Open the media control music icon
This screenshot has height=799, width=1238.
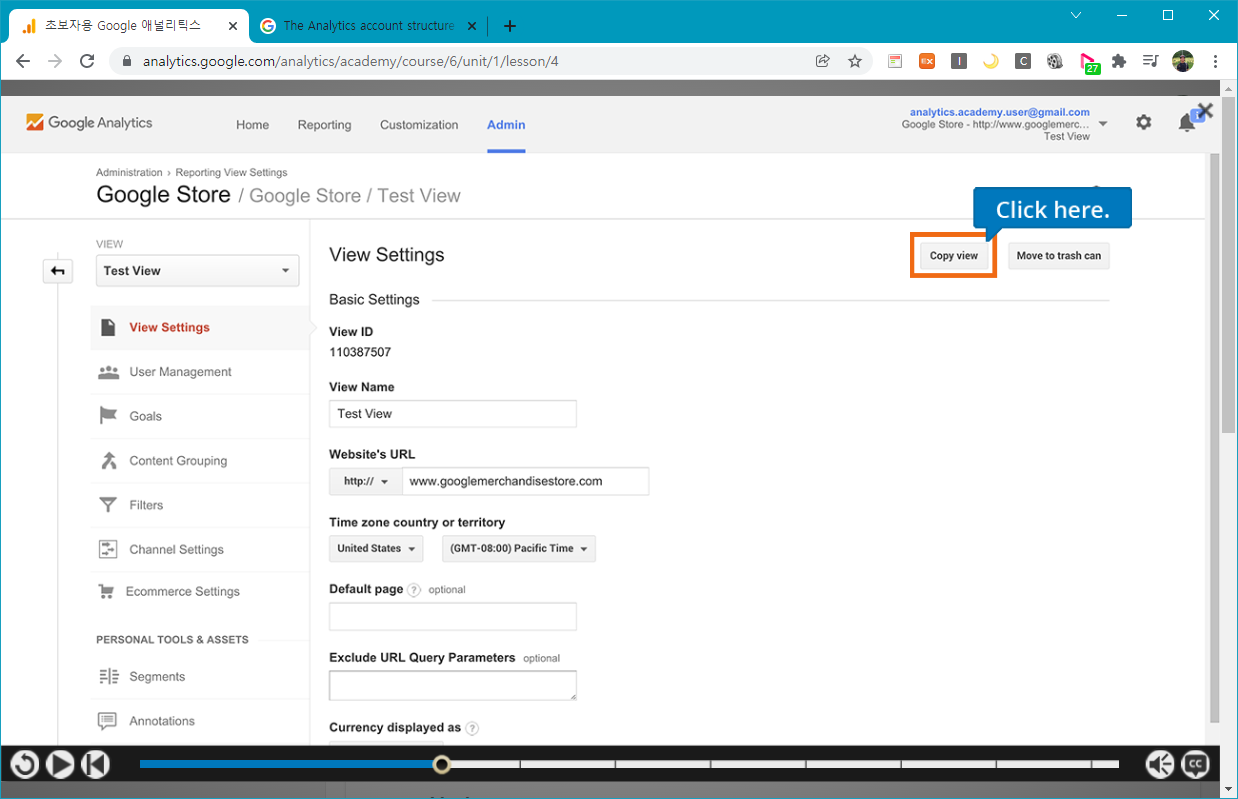coord(1151,61)
